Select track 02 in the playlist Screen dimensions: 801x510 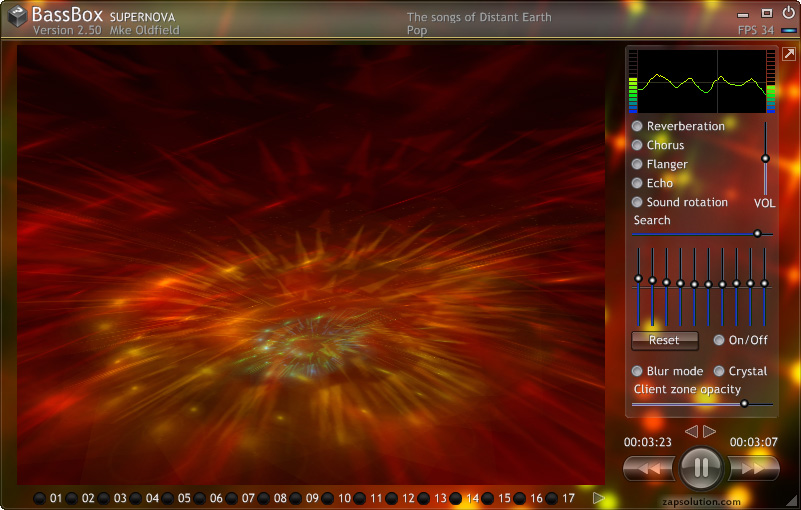pyautogui.click(x=72, y=498)
